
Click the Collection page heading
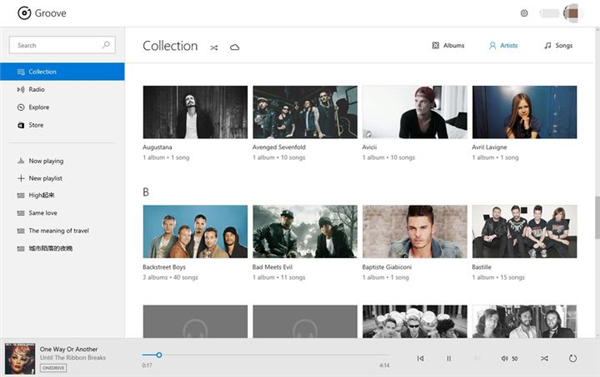(x=170, y=46)
